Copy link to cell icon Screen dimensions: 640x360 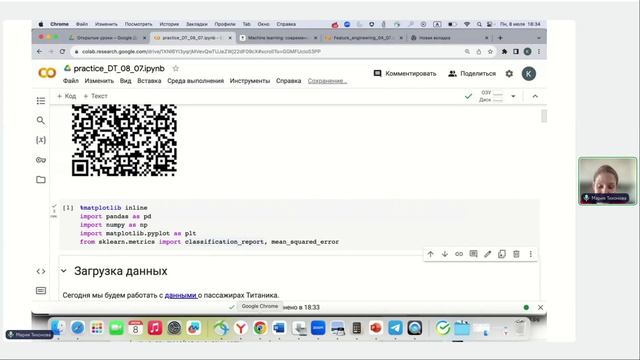(x=459, y=254)
